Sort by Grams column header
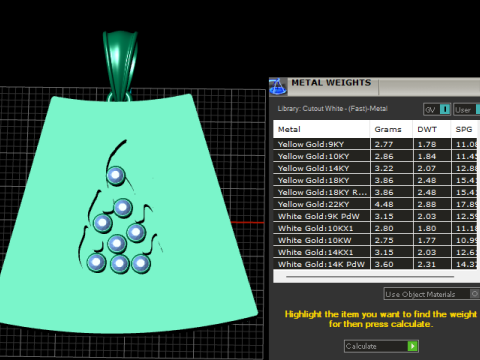Viewport: 480px width, 360px height. pos(391,129)
